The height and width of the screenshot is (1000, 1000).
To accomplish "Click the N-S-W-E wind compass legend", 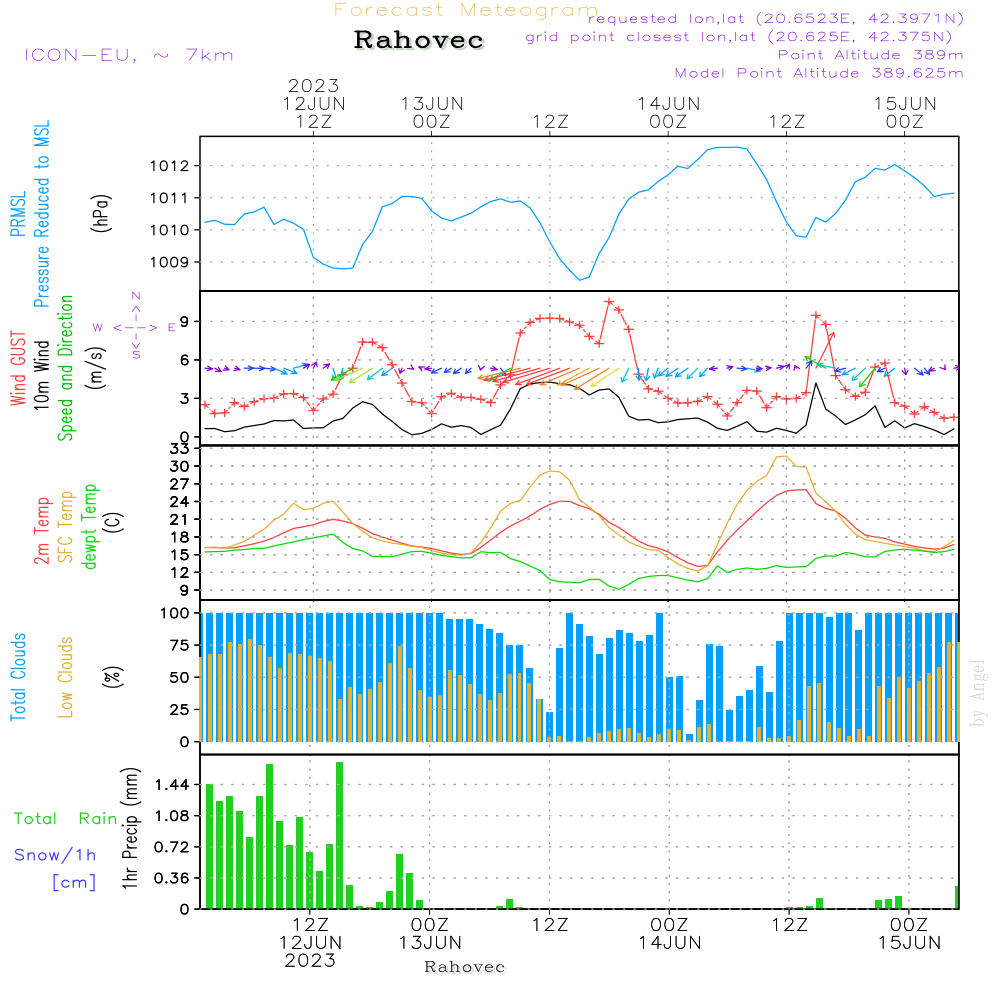I will tap(135, 326).
